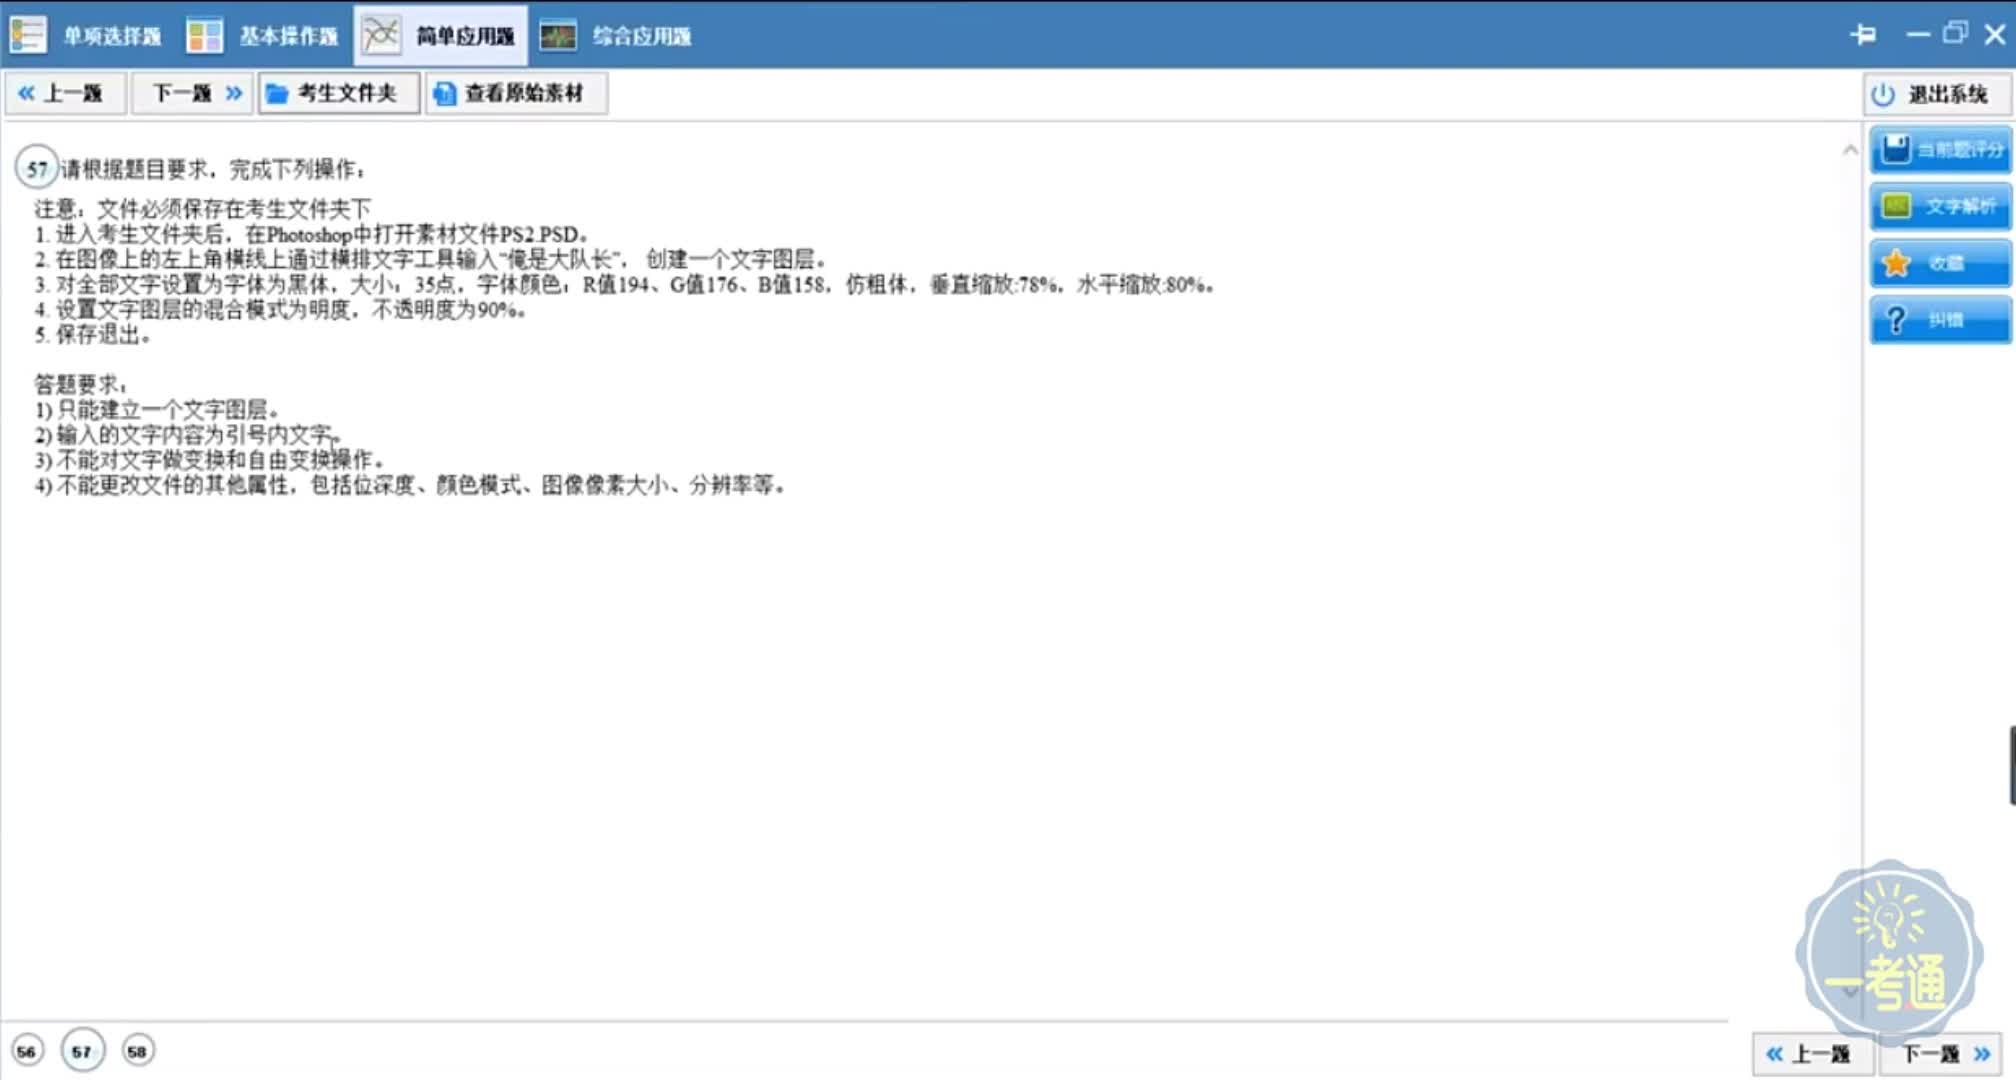Switch to the 基本操作题 tab
The width and height of the screenshot is (2016, 1080).
point(263,36)
